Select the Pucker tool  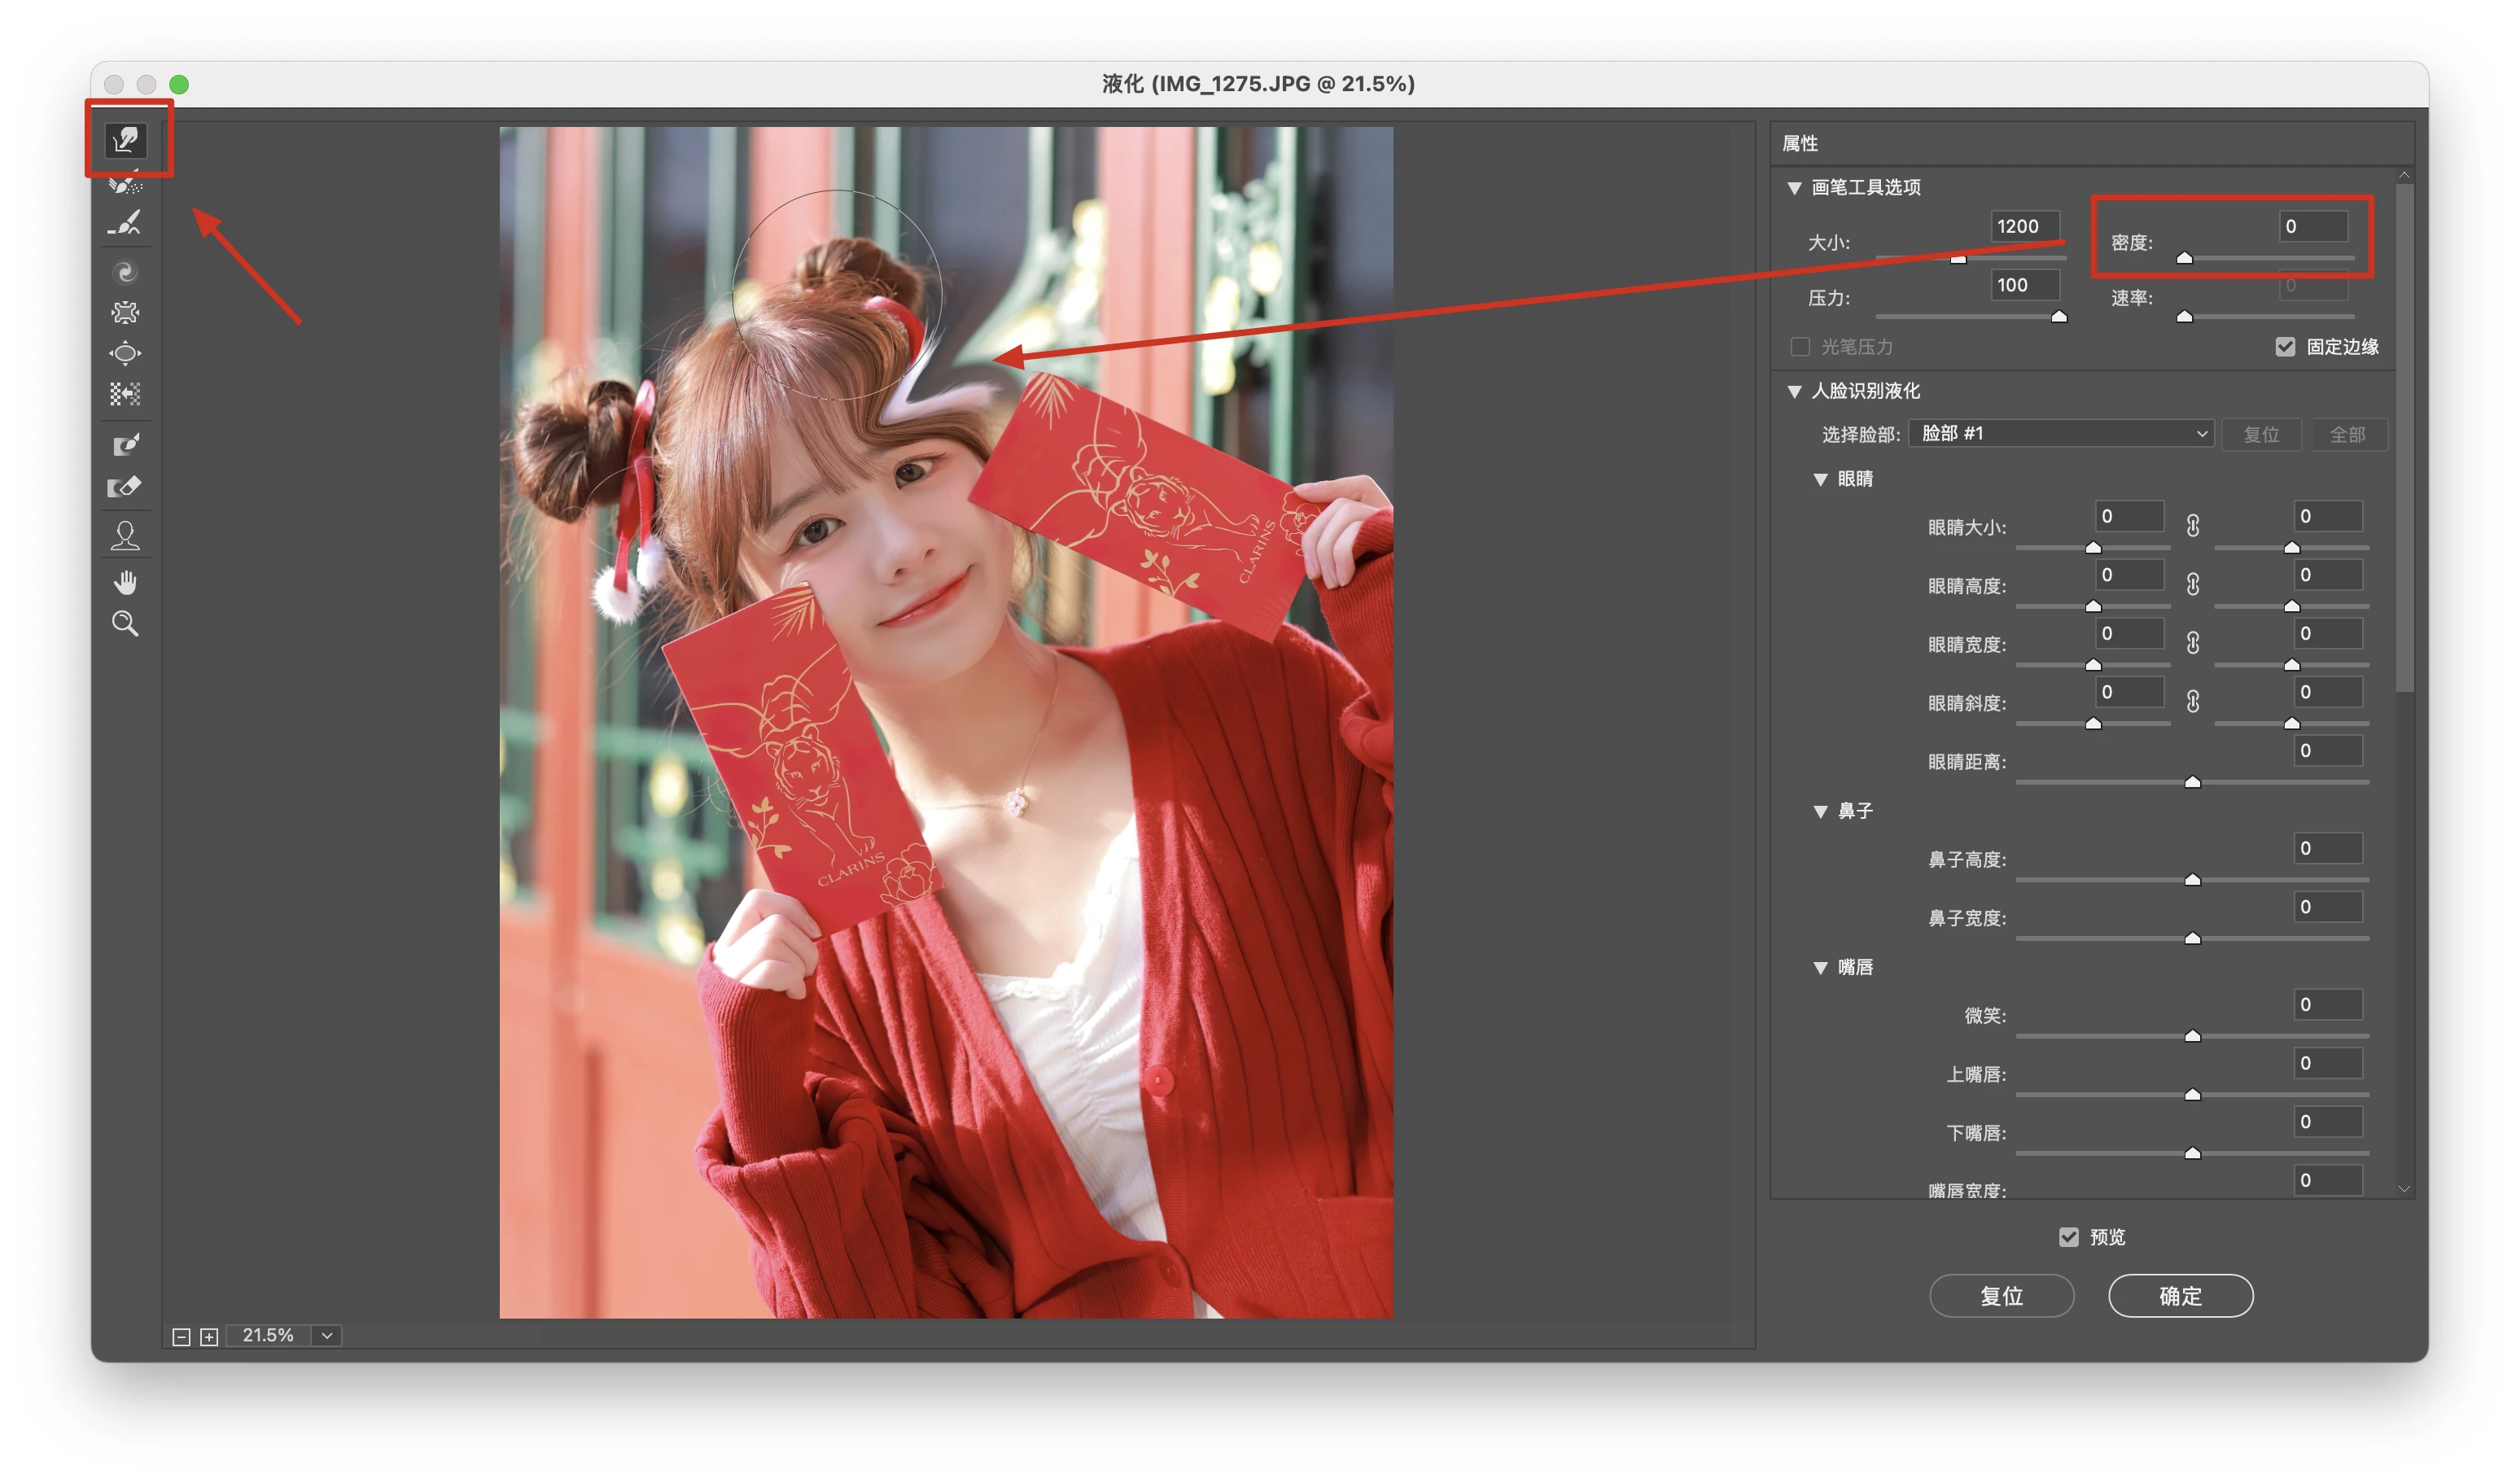(126, 313)
